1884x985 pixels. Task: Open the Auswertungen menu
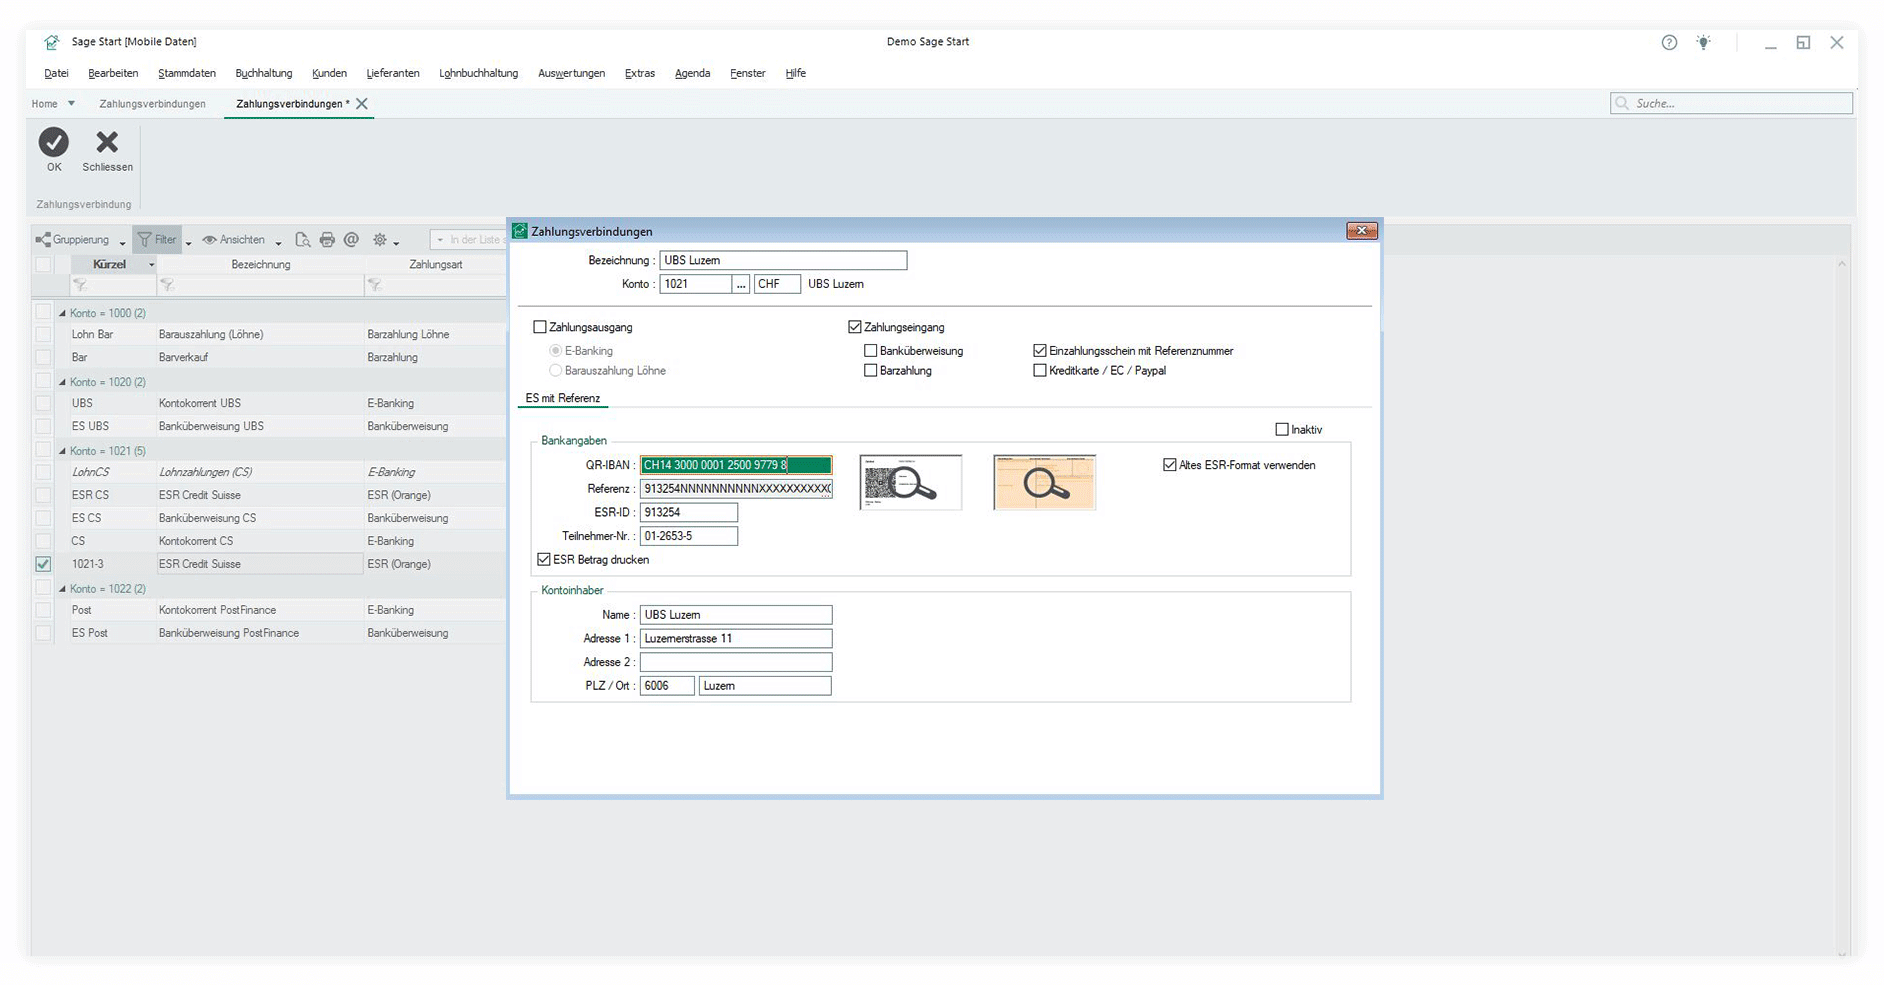[571, 73]
